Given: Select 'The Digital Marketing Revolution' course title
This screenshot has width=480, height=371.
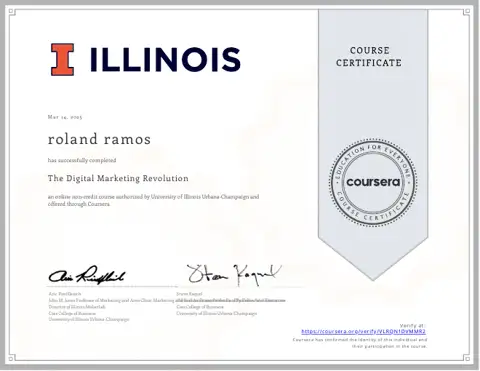Looking at the screenshot, I should tap(118, 178).
